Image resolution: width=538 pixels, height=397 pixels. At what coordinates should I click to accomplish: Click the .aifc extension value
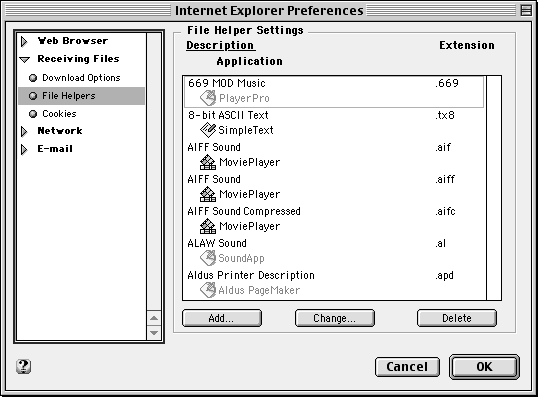click(445, 211)
